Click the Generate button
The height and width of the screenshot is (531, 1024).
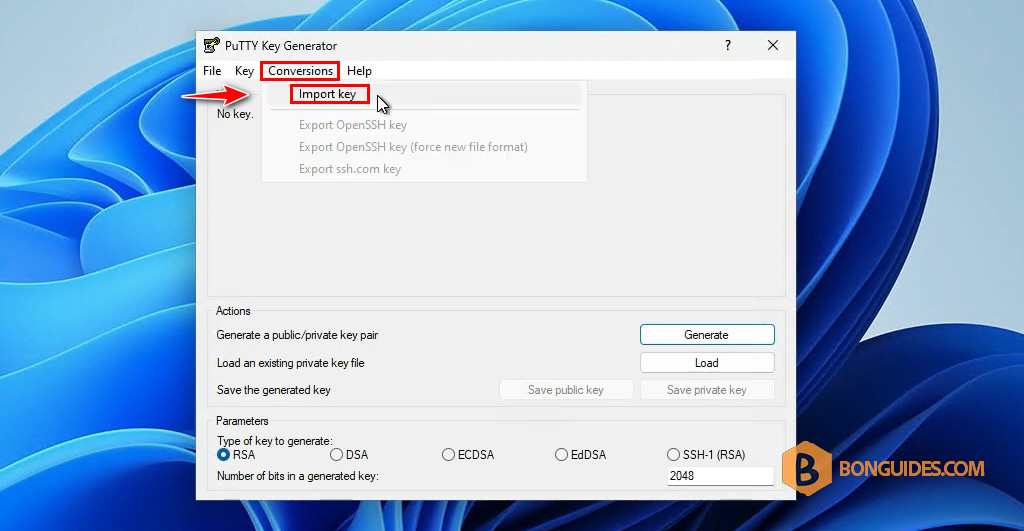707,334
